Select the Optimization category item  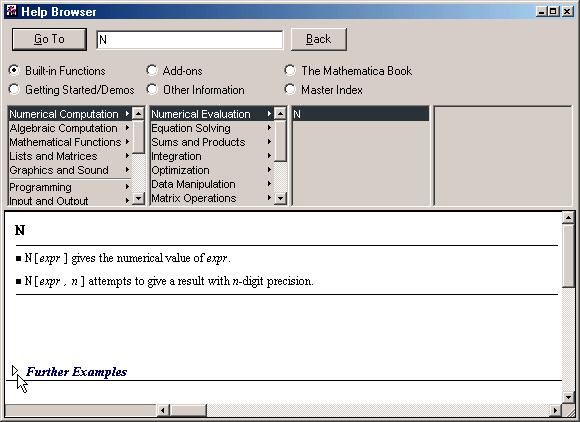[212, 170]
